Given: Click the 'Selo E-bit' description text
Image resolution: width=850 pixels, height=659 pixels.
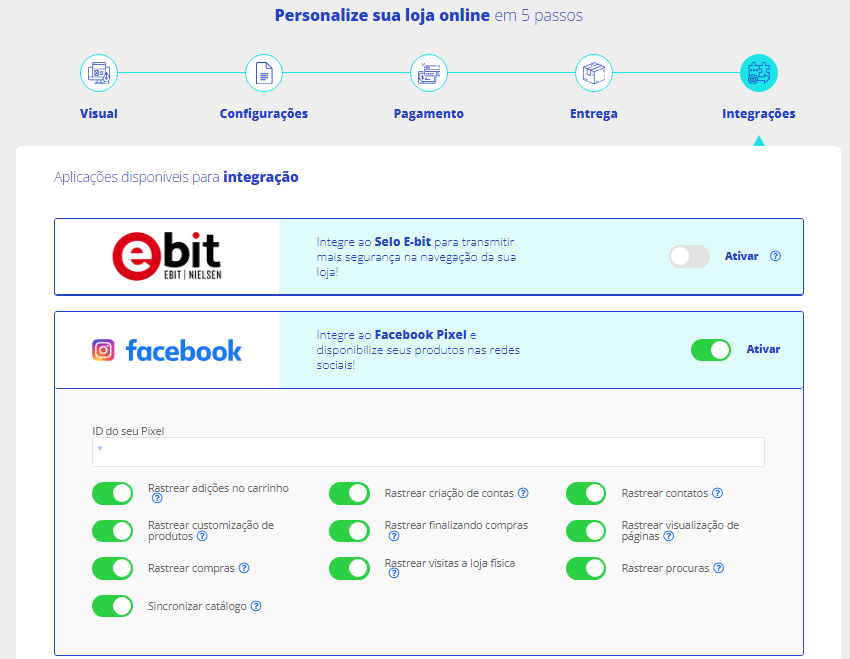Looking at the screenshot, I should (x=403, y=242).
